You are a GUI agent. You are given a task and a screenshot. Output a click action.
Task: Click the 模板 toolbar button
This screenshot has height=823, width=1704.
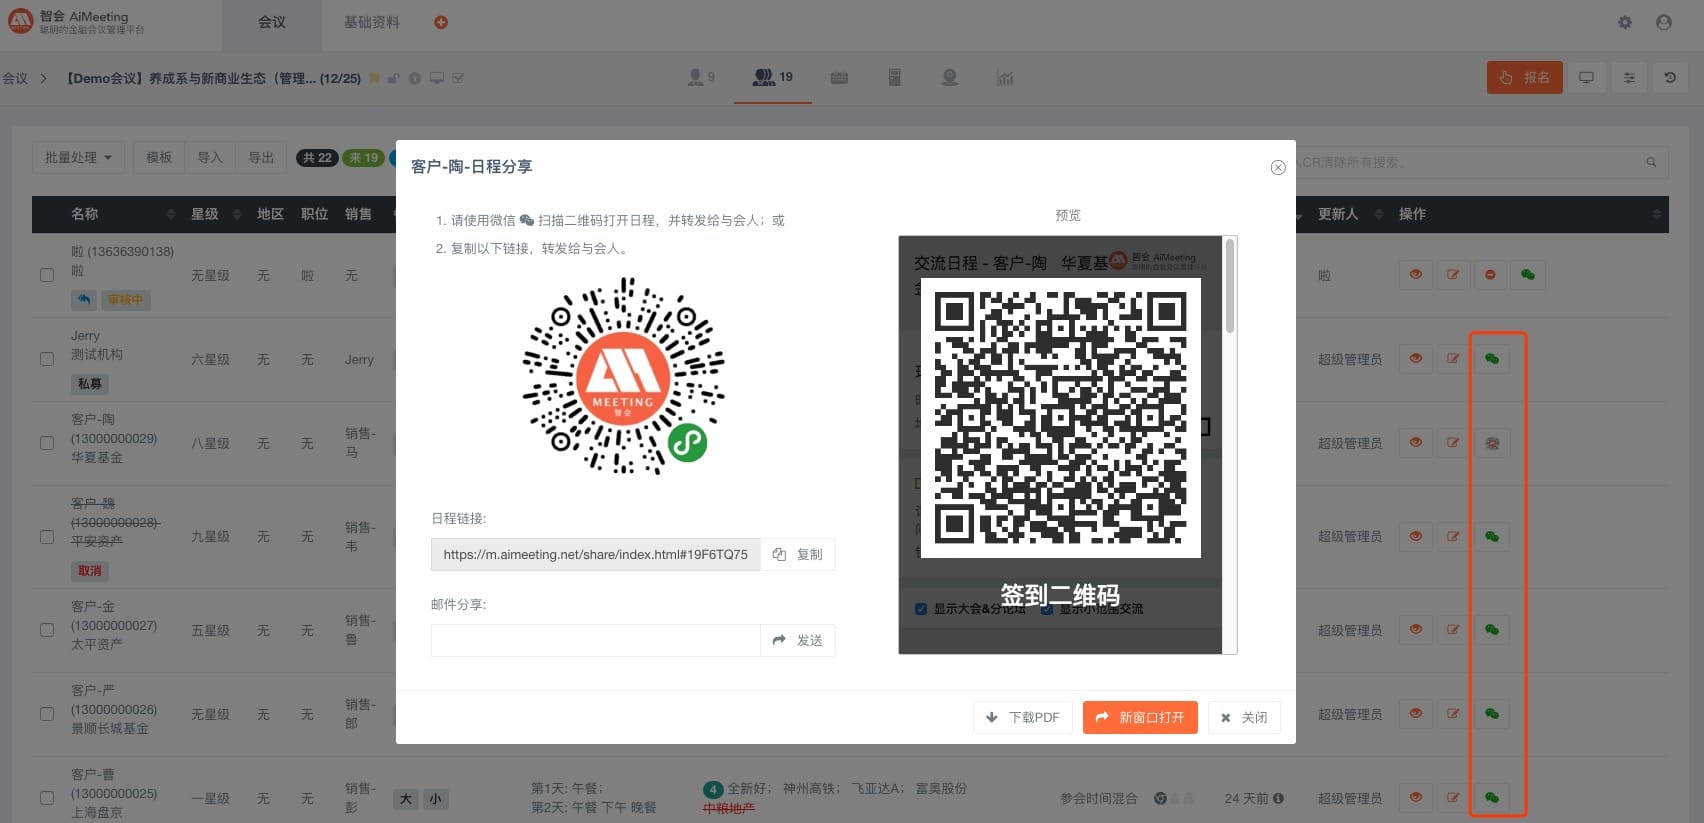159,157
